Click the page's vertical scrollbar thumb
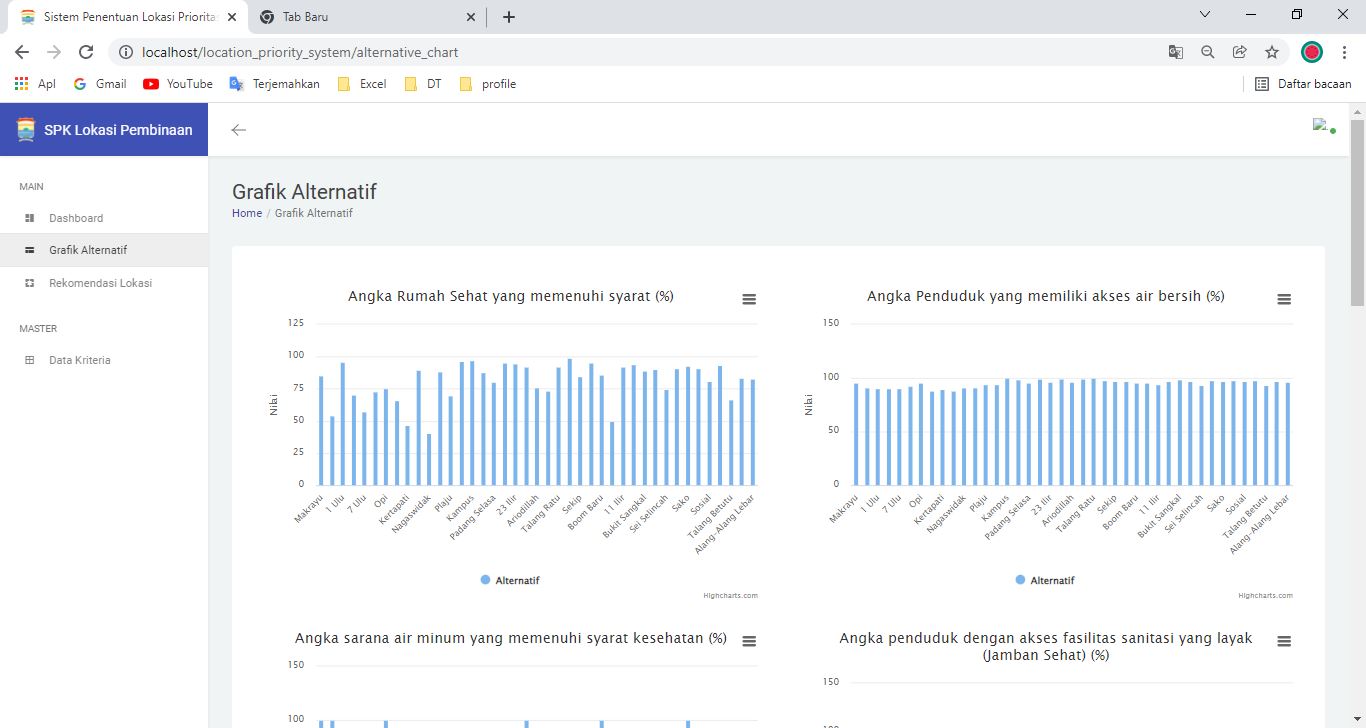Image resolution: width=1366 pixels, height=728 pixels. tap(1357, 212)
